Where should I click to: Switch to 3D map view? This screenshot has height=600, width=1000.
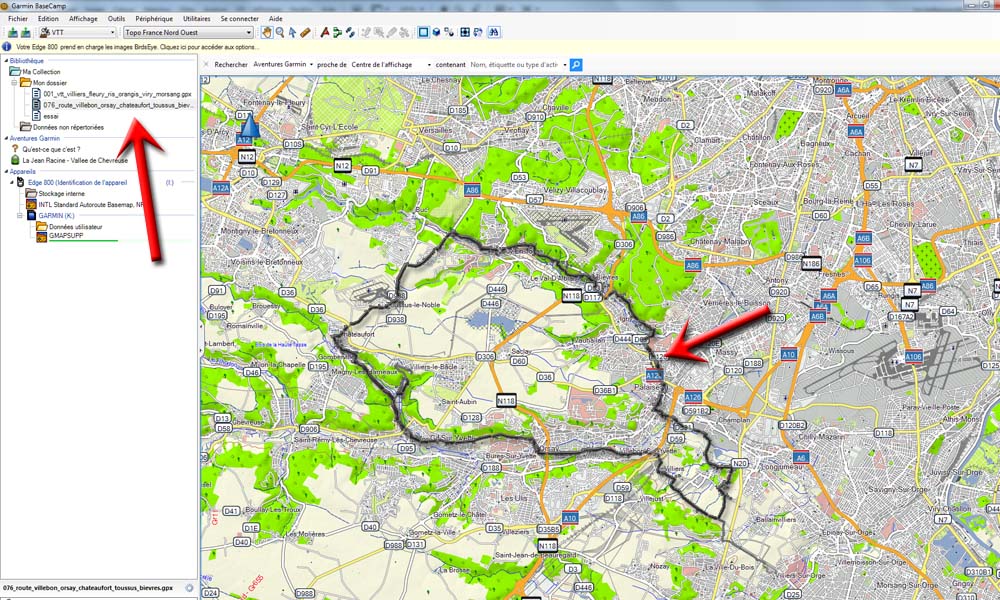tap(436, 33)
